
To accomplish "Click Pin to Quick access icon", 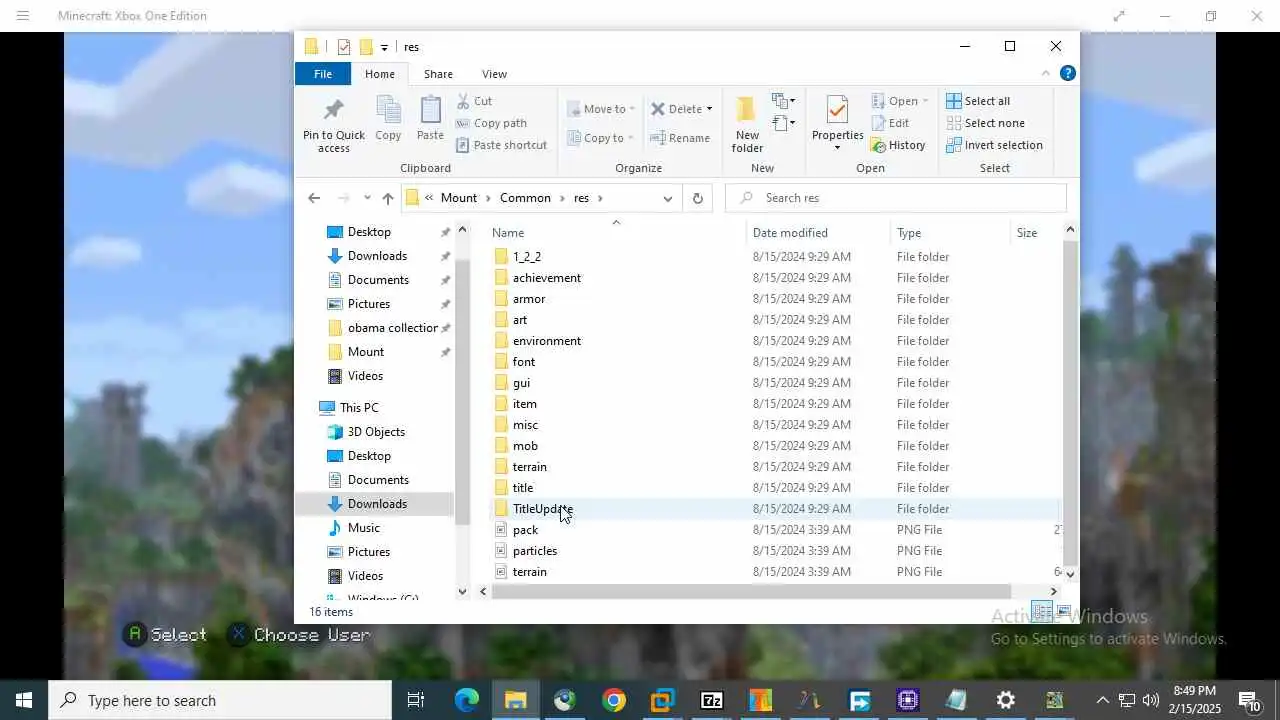I will (334, 125).
